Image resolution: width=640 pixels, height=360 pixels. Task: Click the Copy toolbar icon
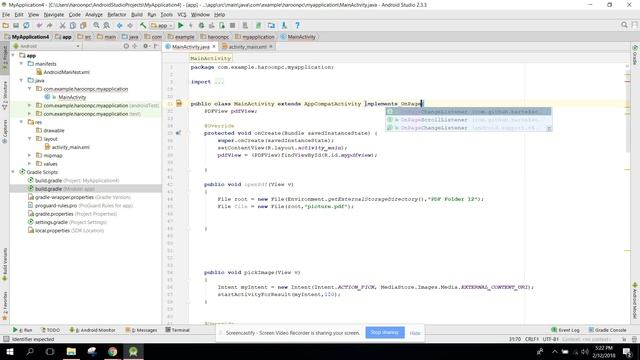(73, 25)
